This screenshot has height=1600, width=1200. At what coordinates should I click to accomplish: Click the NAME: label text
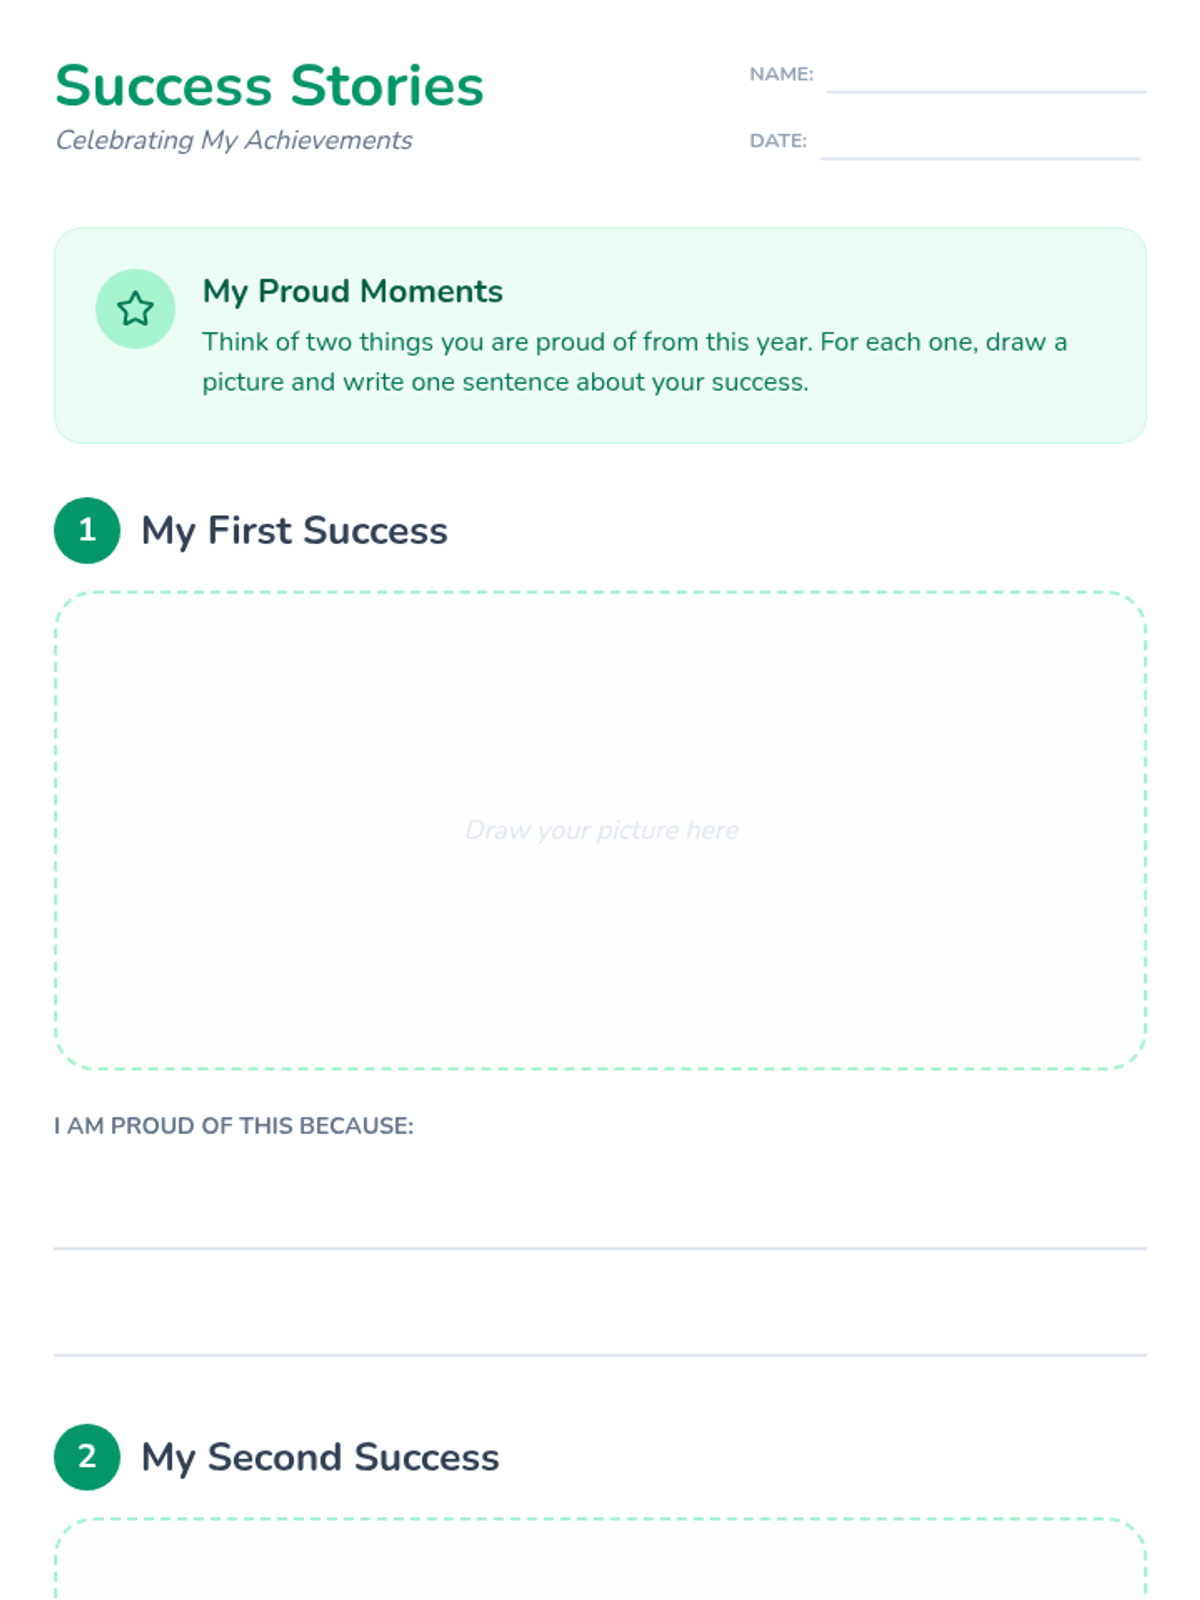coord(781,74)
